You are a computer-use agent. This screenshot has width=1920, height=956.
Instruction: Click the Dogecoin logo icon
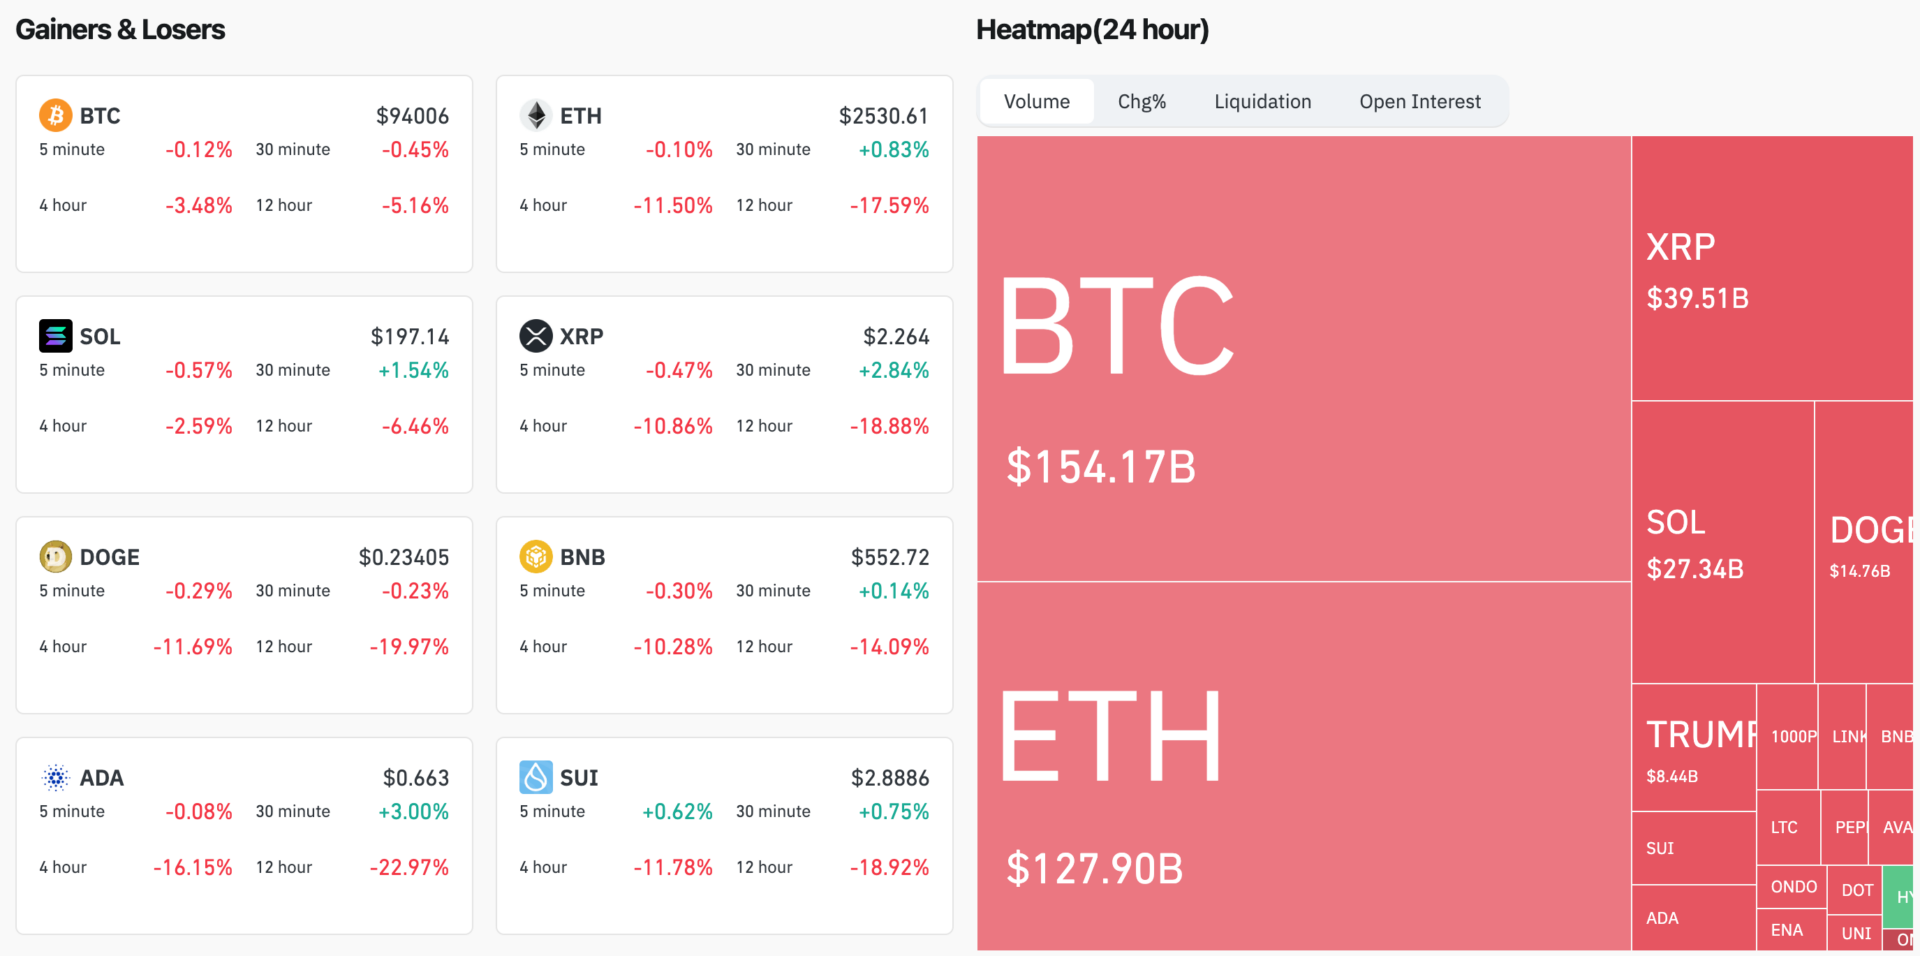tap(55, 557)
